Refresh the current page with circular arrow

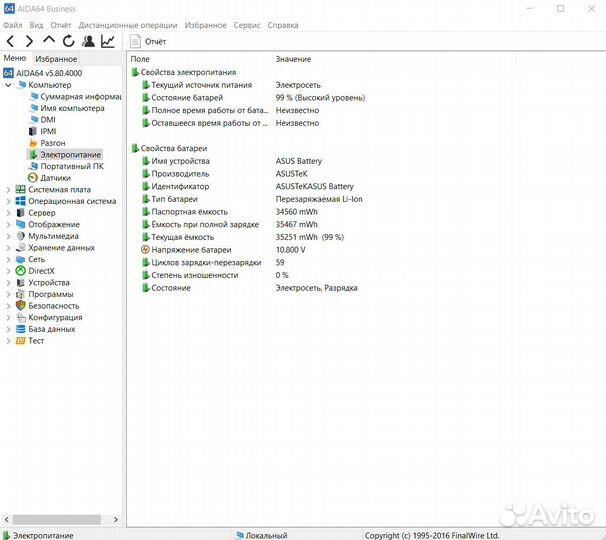tap(68, 41)
